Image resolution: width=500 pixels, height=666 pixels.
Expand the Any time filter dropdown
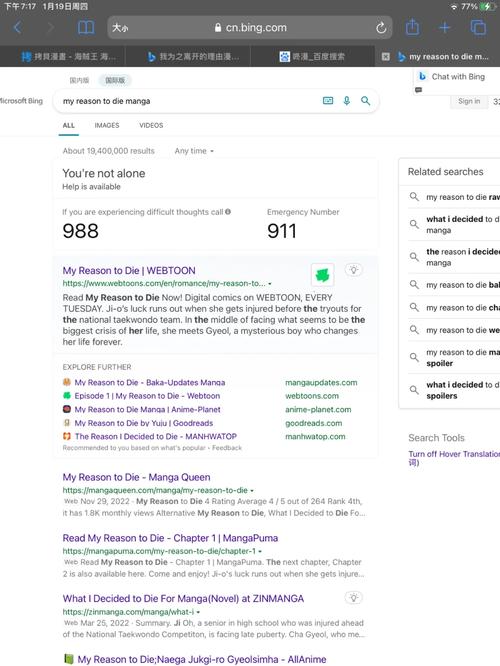coord(194,151)
